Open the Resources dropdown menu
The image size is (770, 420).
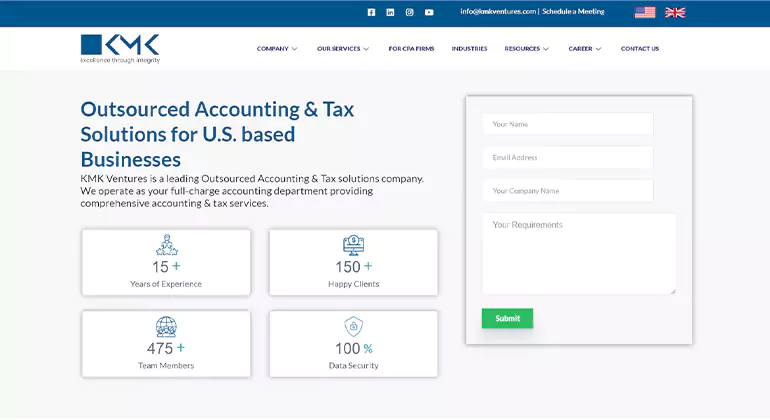[x=526, y=48]
